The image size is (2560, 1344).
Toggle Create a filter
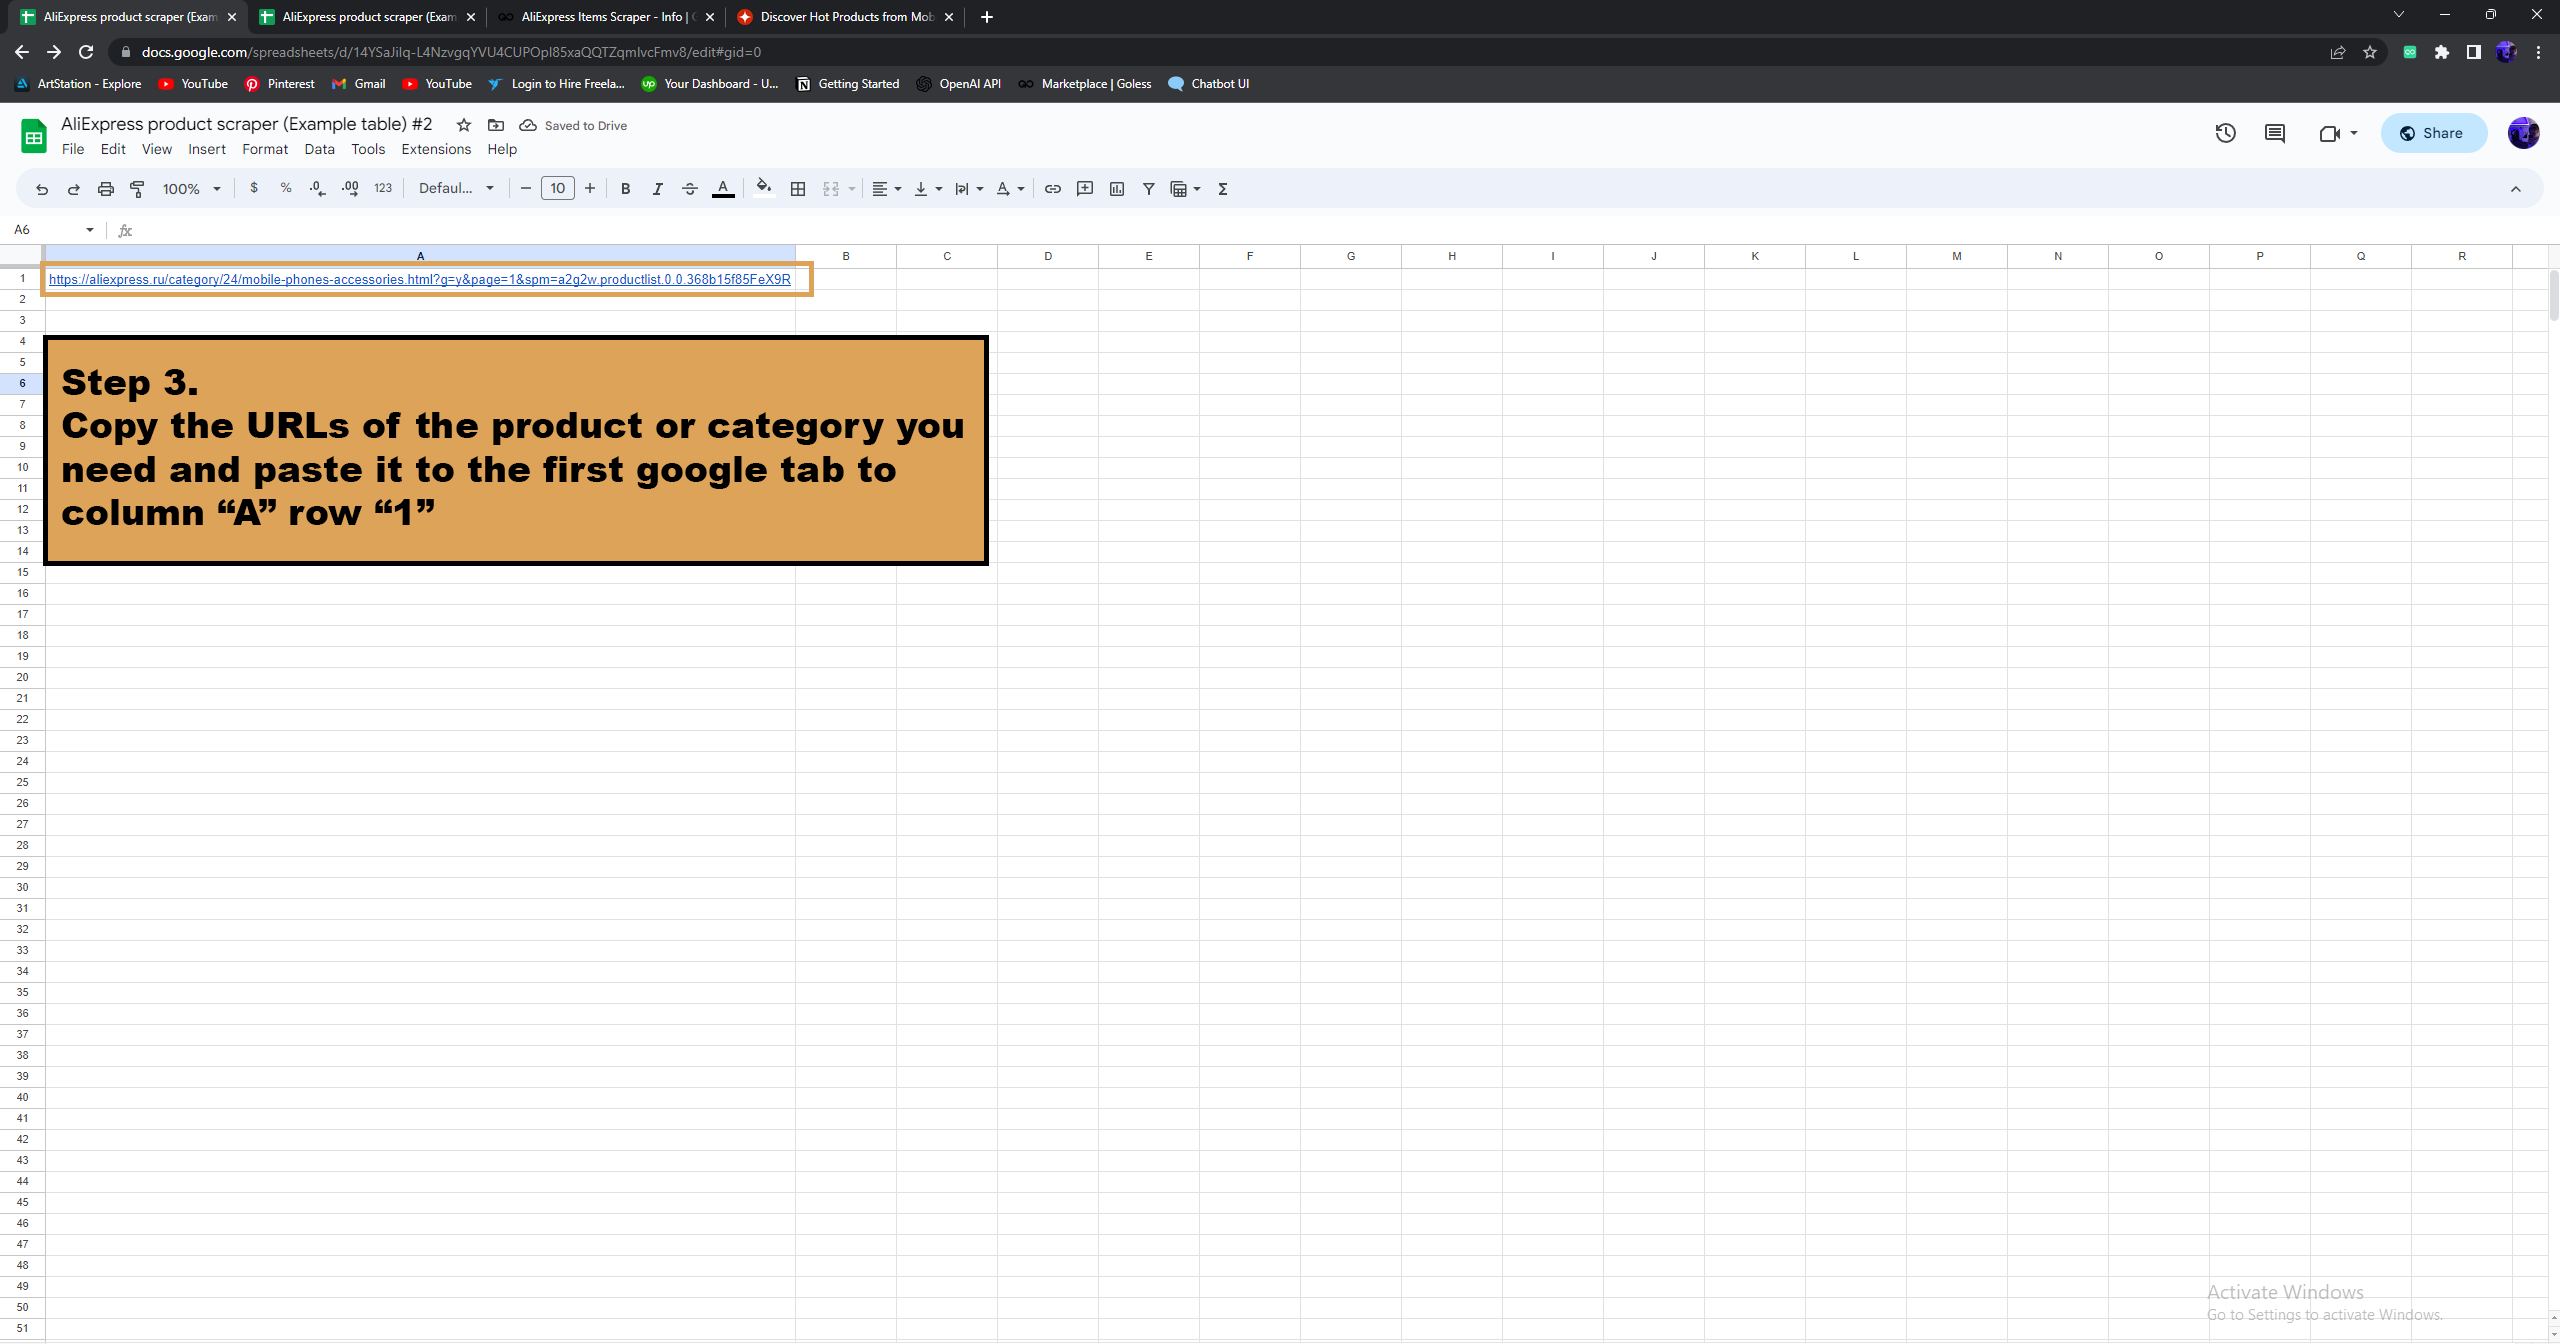[1149, 189]
